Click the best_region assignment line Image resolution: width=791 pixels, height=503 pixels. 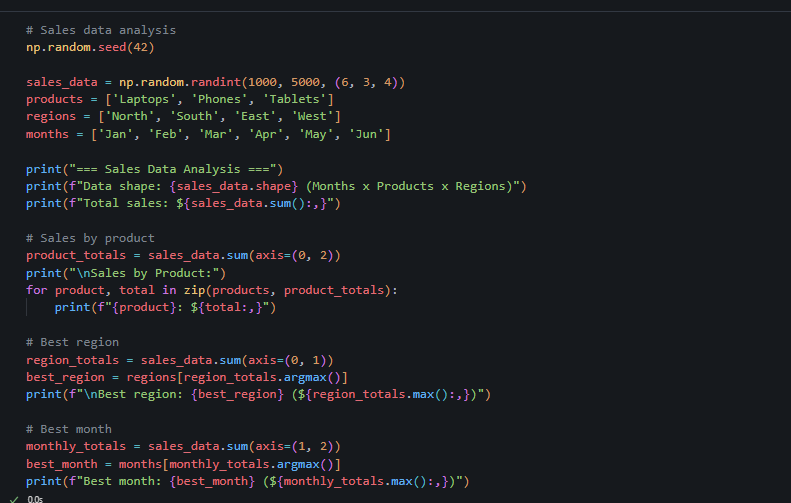pos(187,377)
